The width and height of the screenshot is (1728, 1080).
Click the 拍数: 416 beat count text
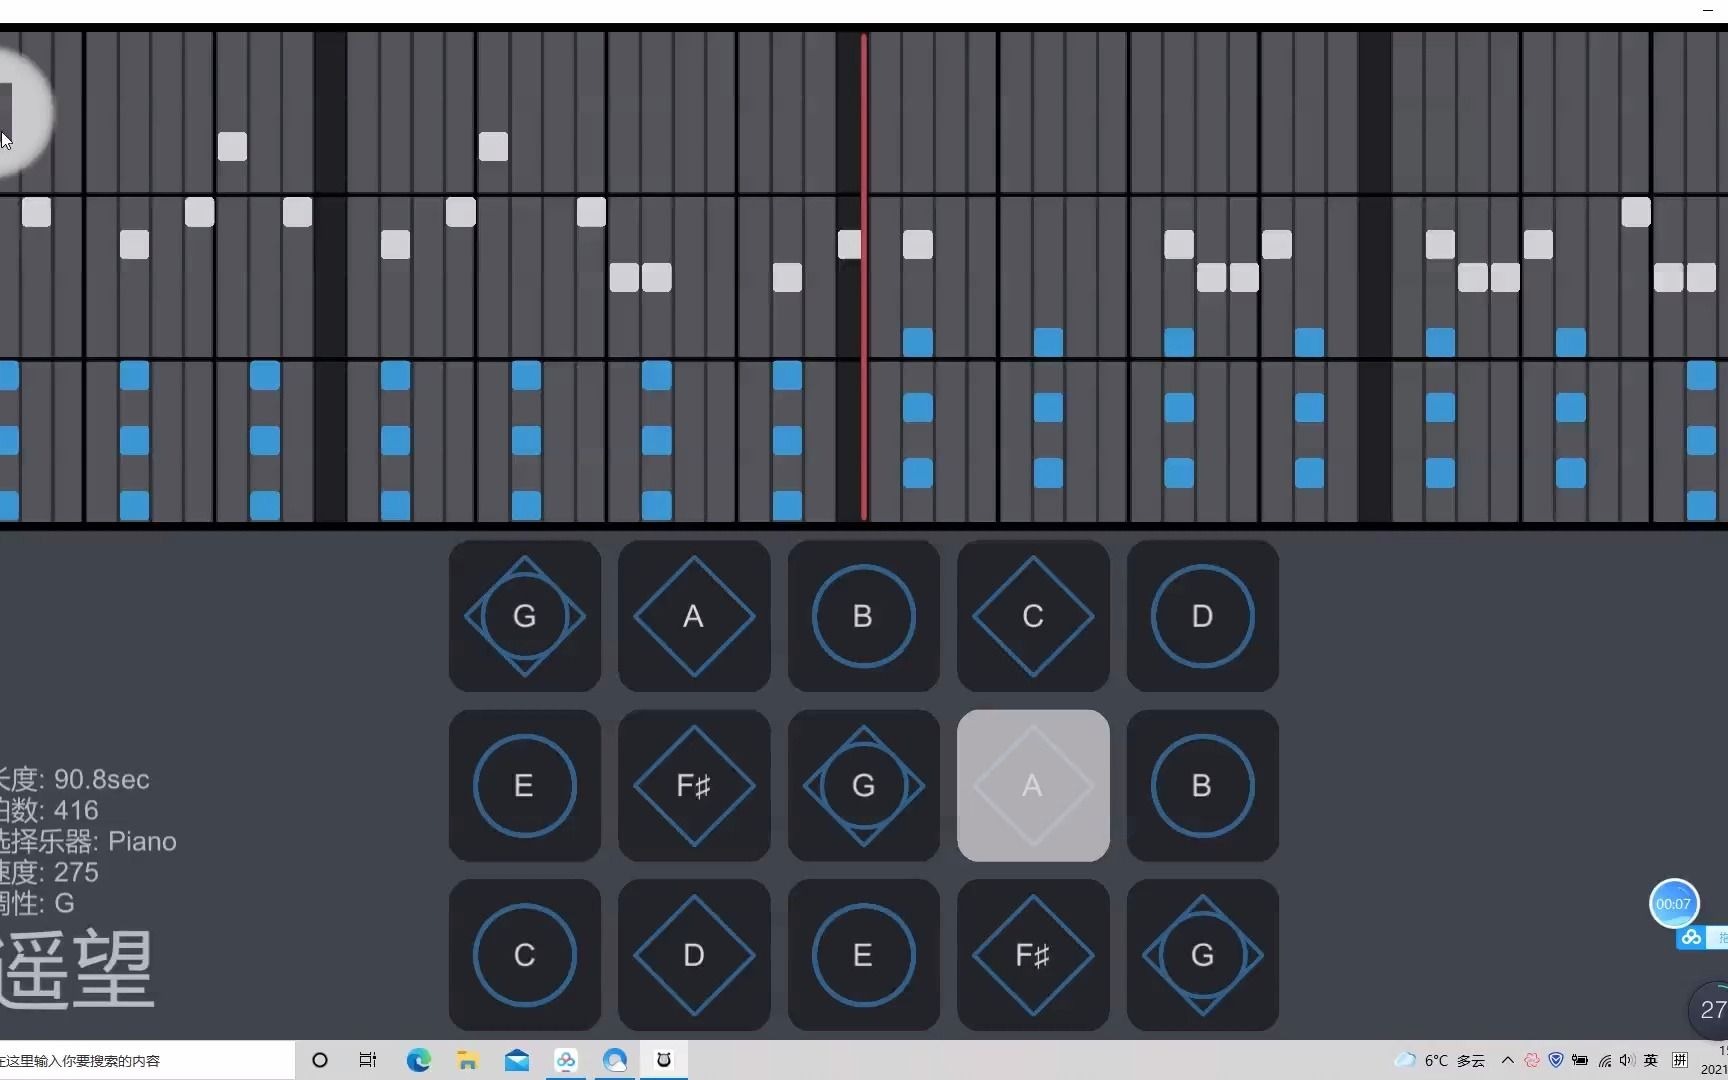point(49,810)
